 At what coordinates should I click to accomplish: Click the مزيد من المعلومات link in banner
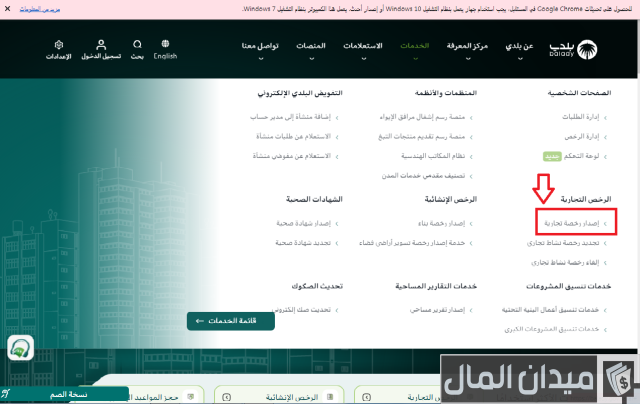click(21, 8)
